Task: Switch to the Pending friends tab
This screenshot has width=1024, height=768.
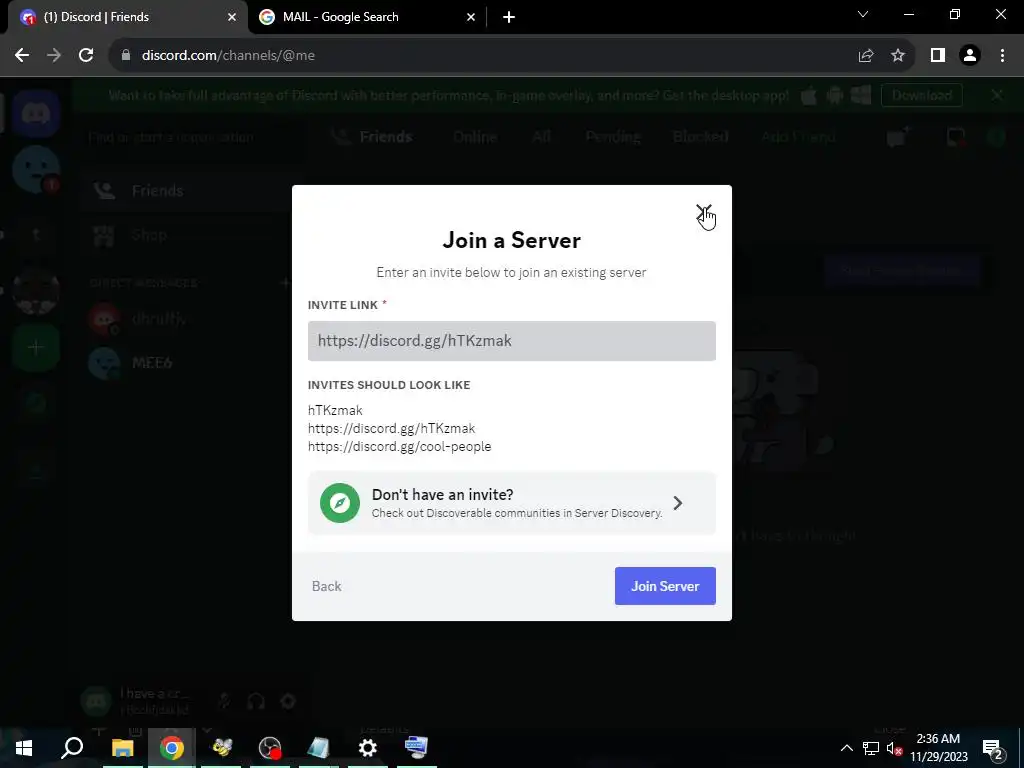Action: [x=613, y=137]
